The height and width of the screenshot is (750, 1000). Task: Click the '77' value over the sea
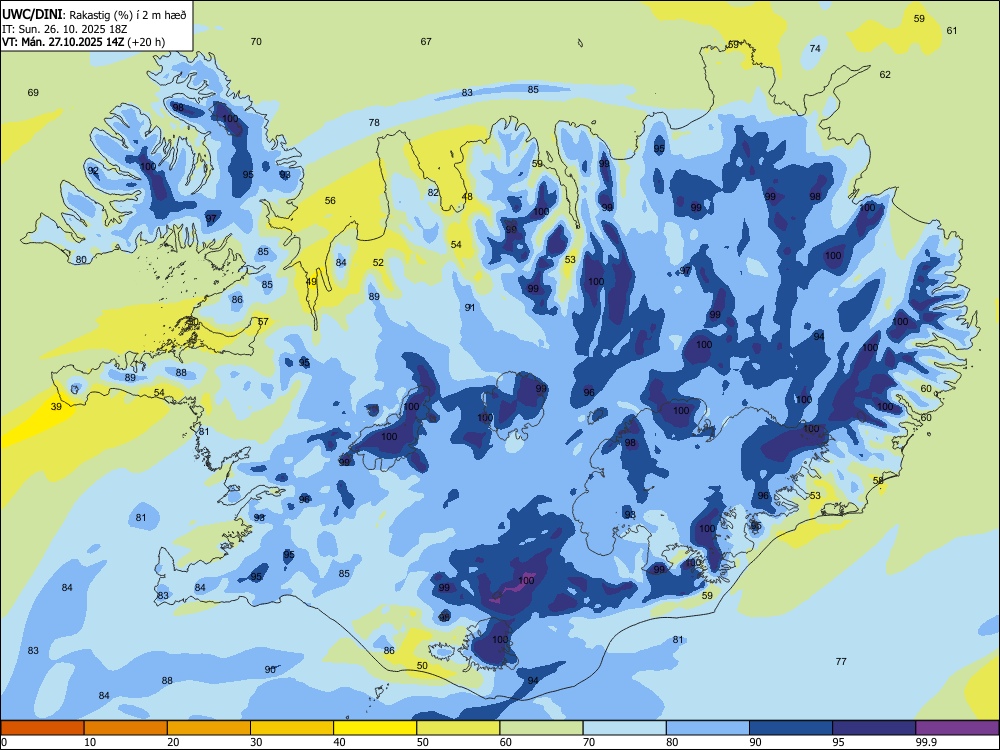point(841,661)
